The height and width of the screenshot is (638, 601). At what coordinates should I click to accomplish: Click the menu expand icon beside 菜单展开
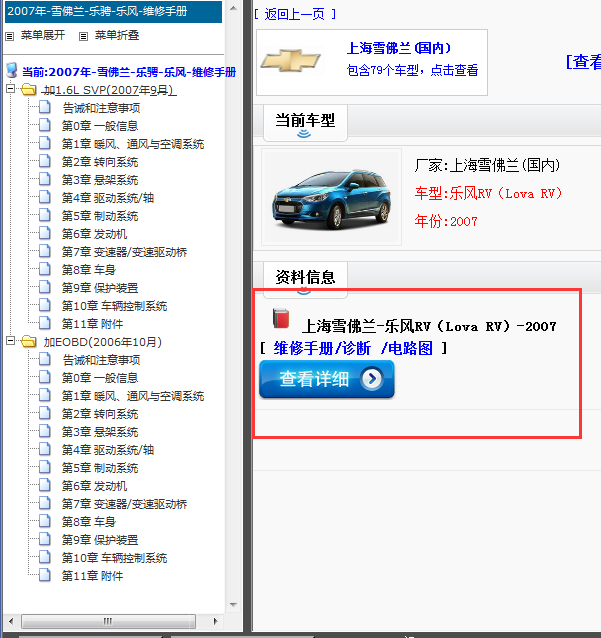pos(9,36)
